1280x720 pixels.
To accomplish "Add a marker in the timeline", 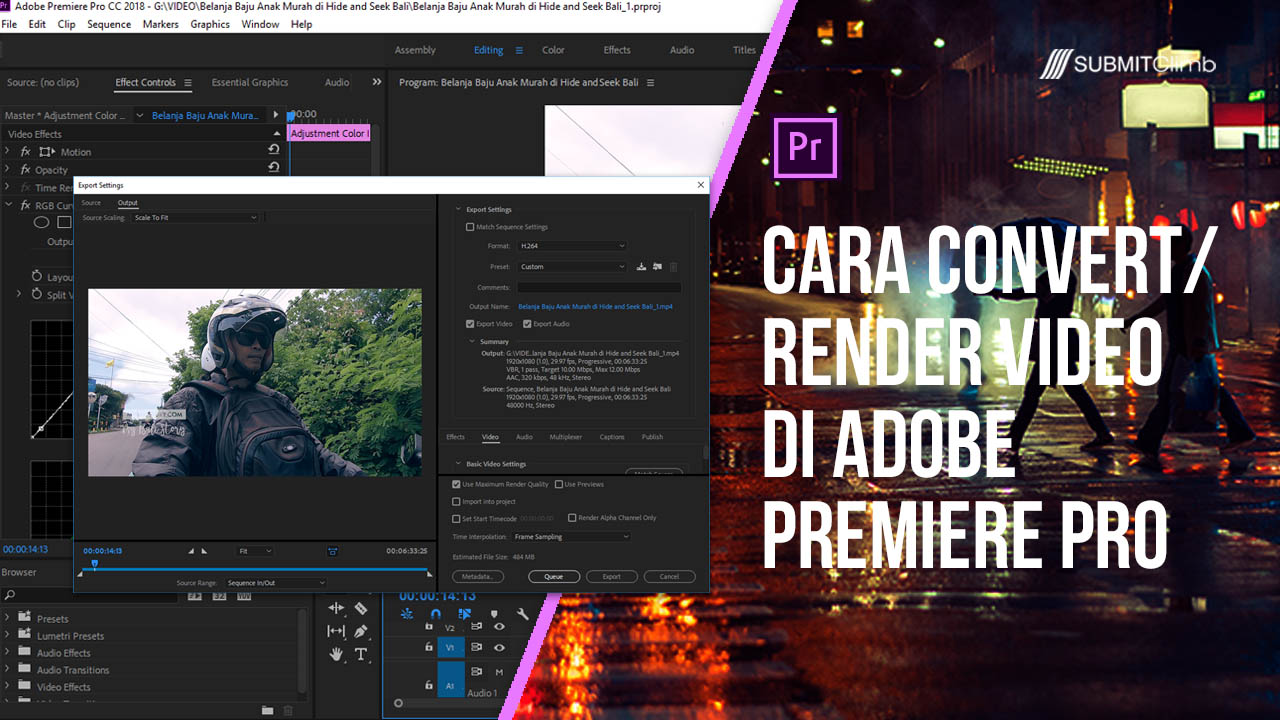I will 494,614.
